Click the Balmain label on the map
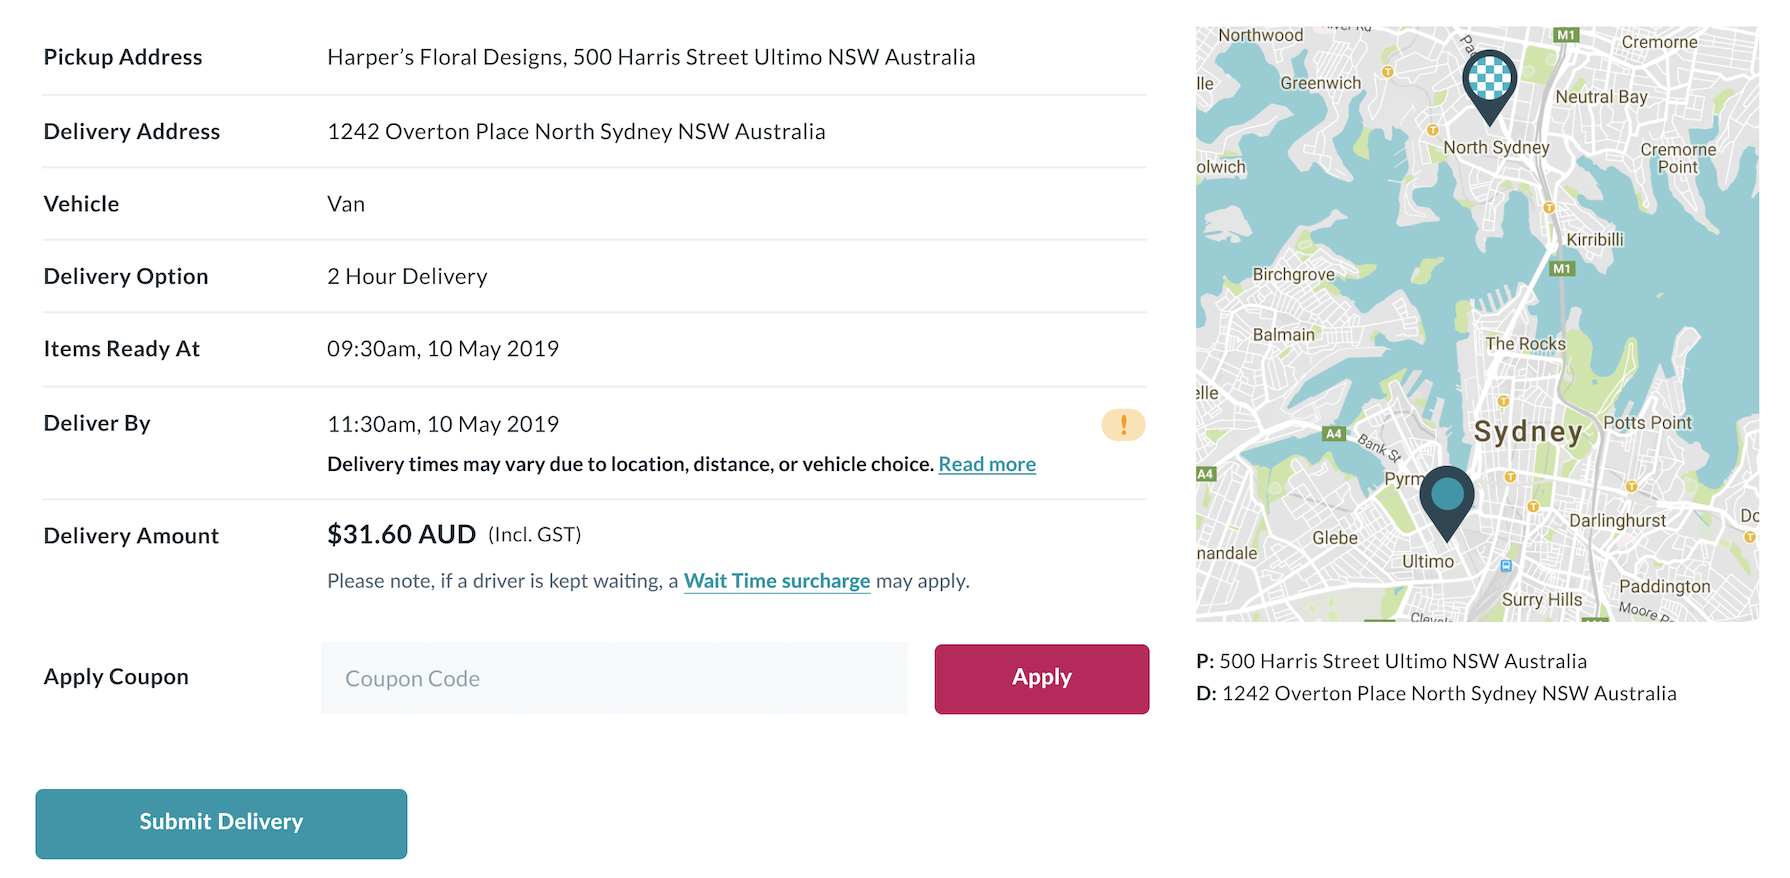1790x878 pixels. tap(1284, 335)
